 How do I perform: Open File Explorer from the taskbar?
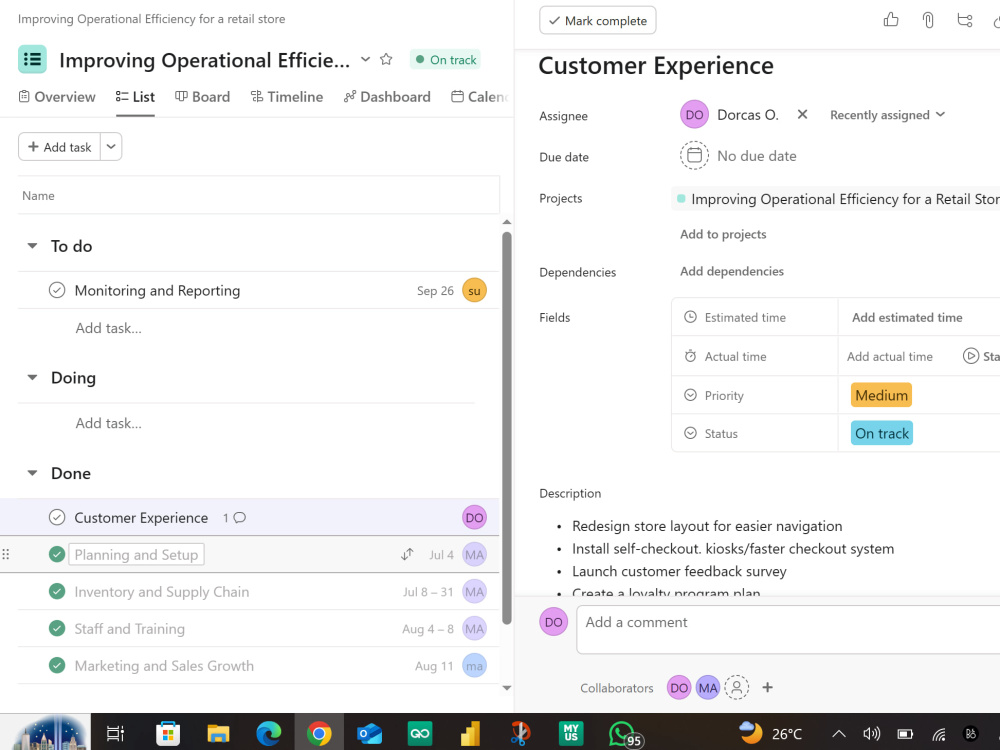[218, 733]
